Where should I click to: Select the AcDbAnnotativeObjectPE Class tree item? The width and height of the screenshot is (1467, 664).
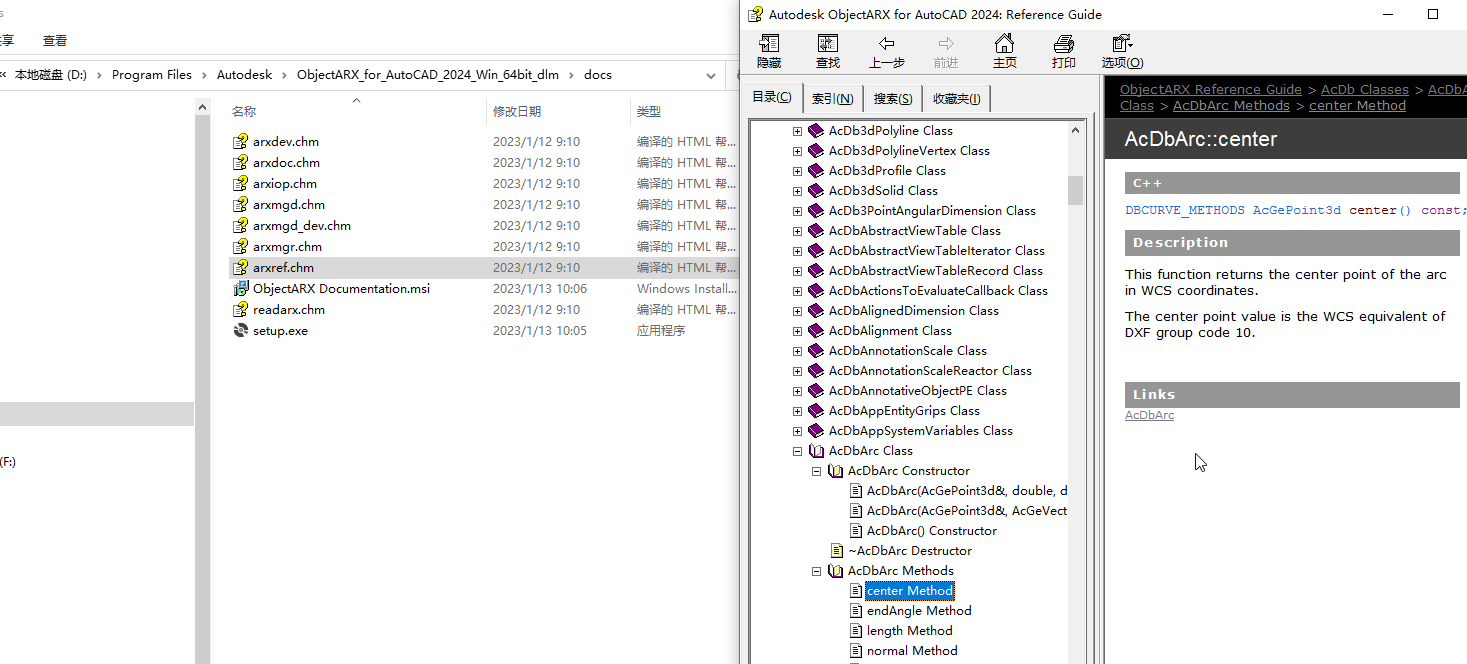coord(917,391)
